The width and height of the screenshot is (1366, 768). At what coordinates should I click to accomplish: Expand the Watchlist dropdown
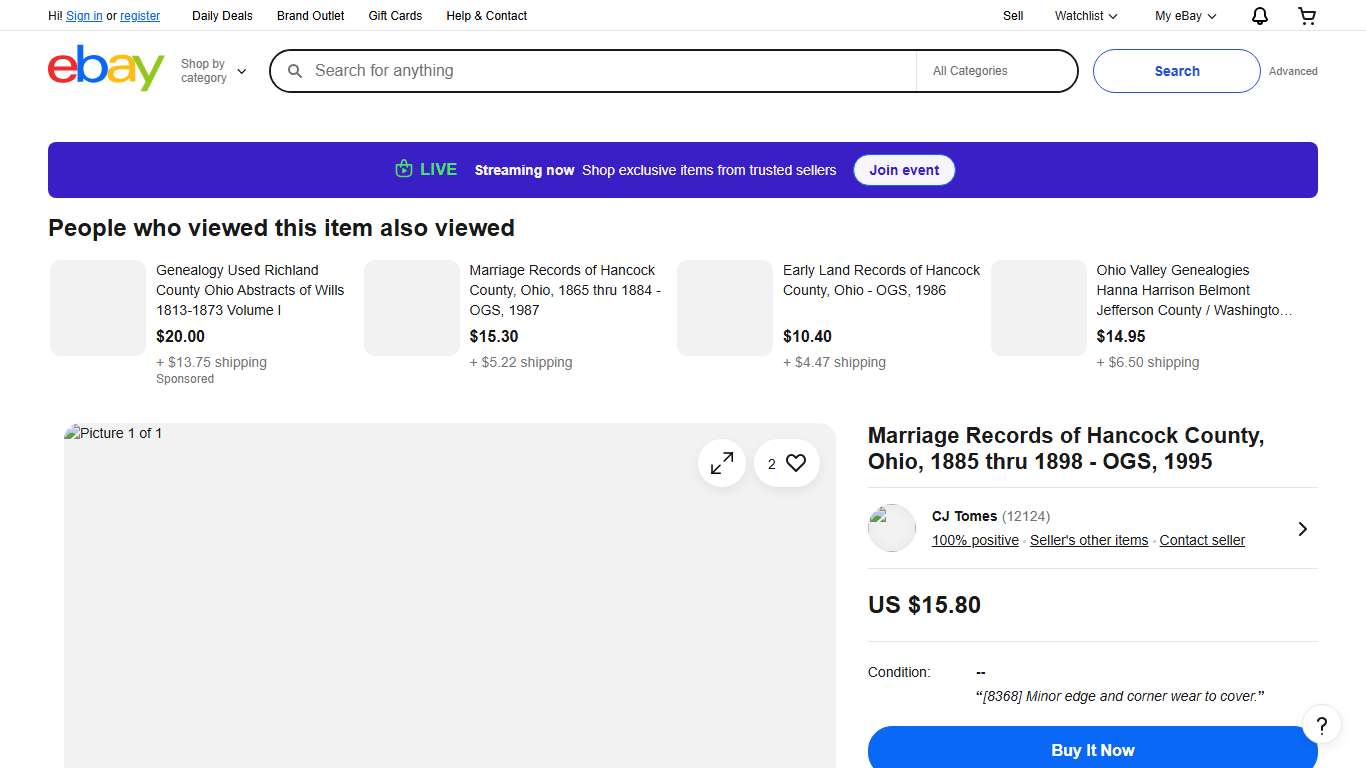(1086, 16)
